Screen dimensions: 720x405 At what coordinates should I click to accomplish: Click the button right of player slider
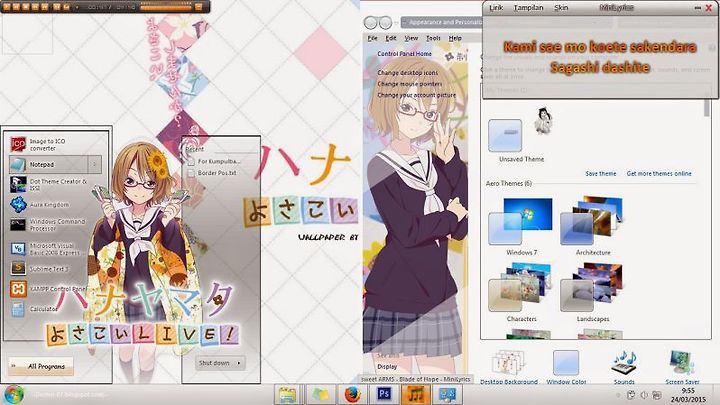coord(198,7)
